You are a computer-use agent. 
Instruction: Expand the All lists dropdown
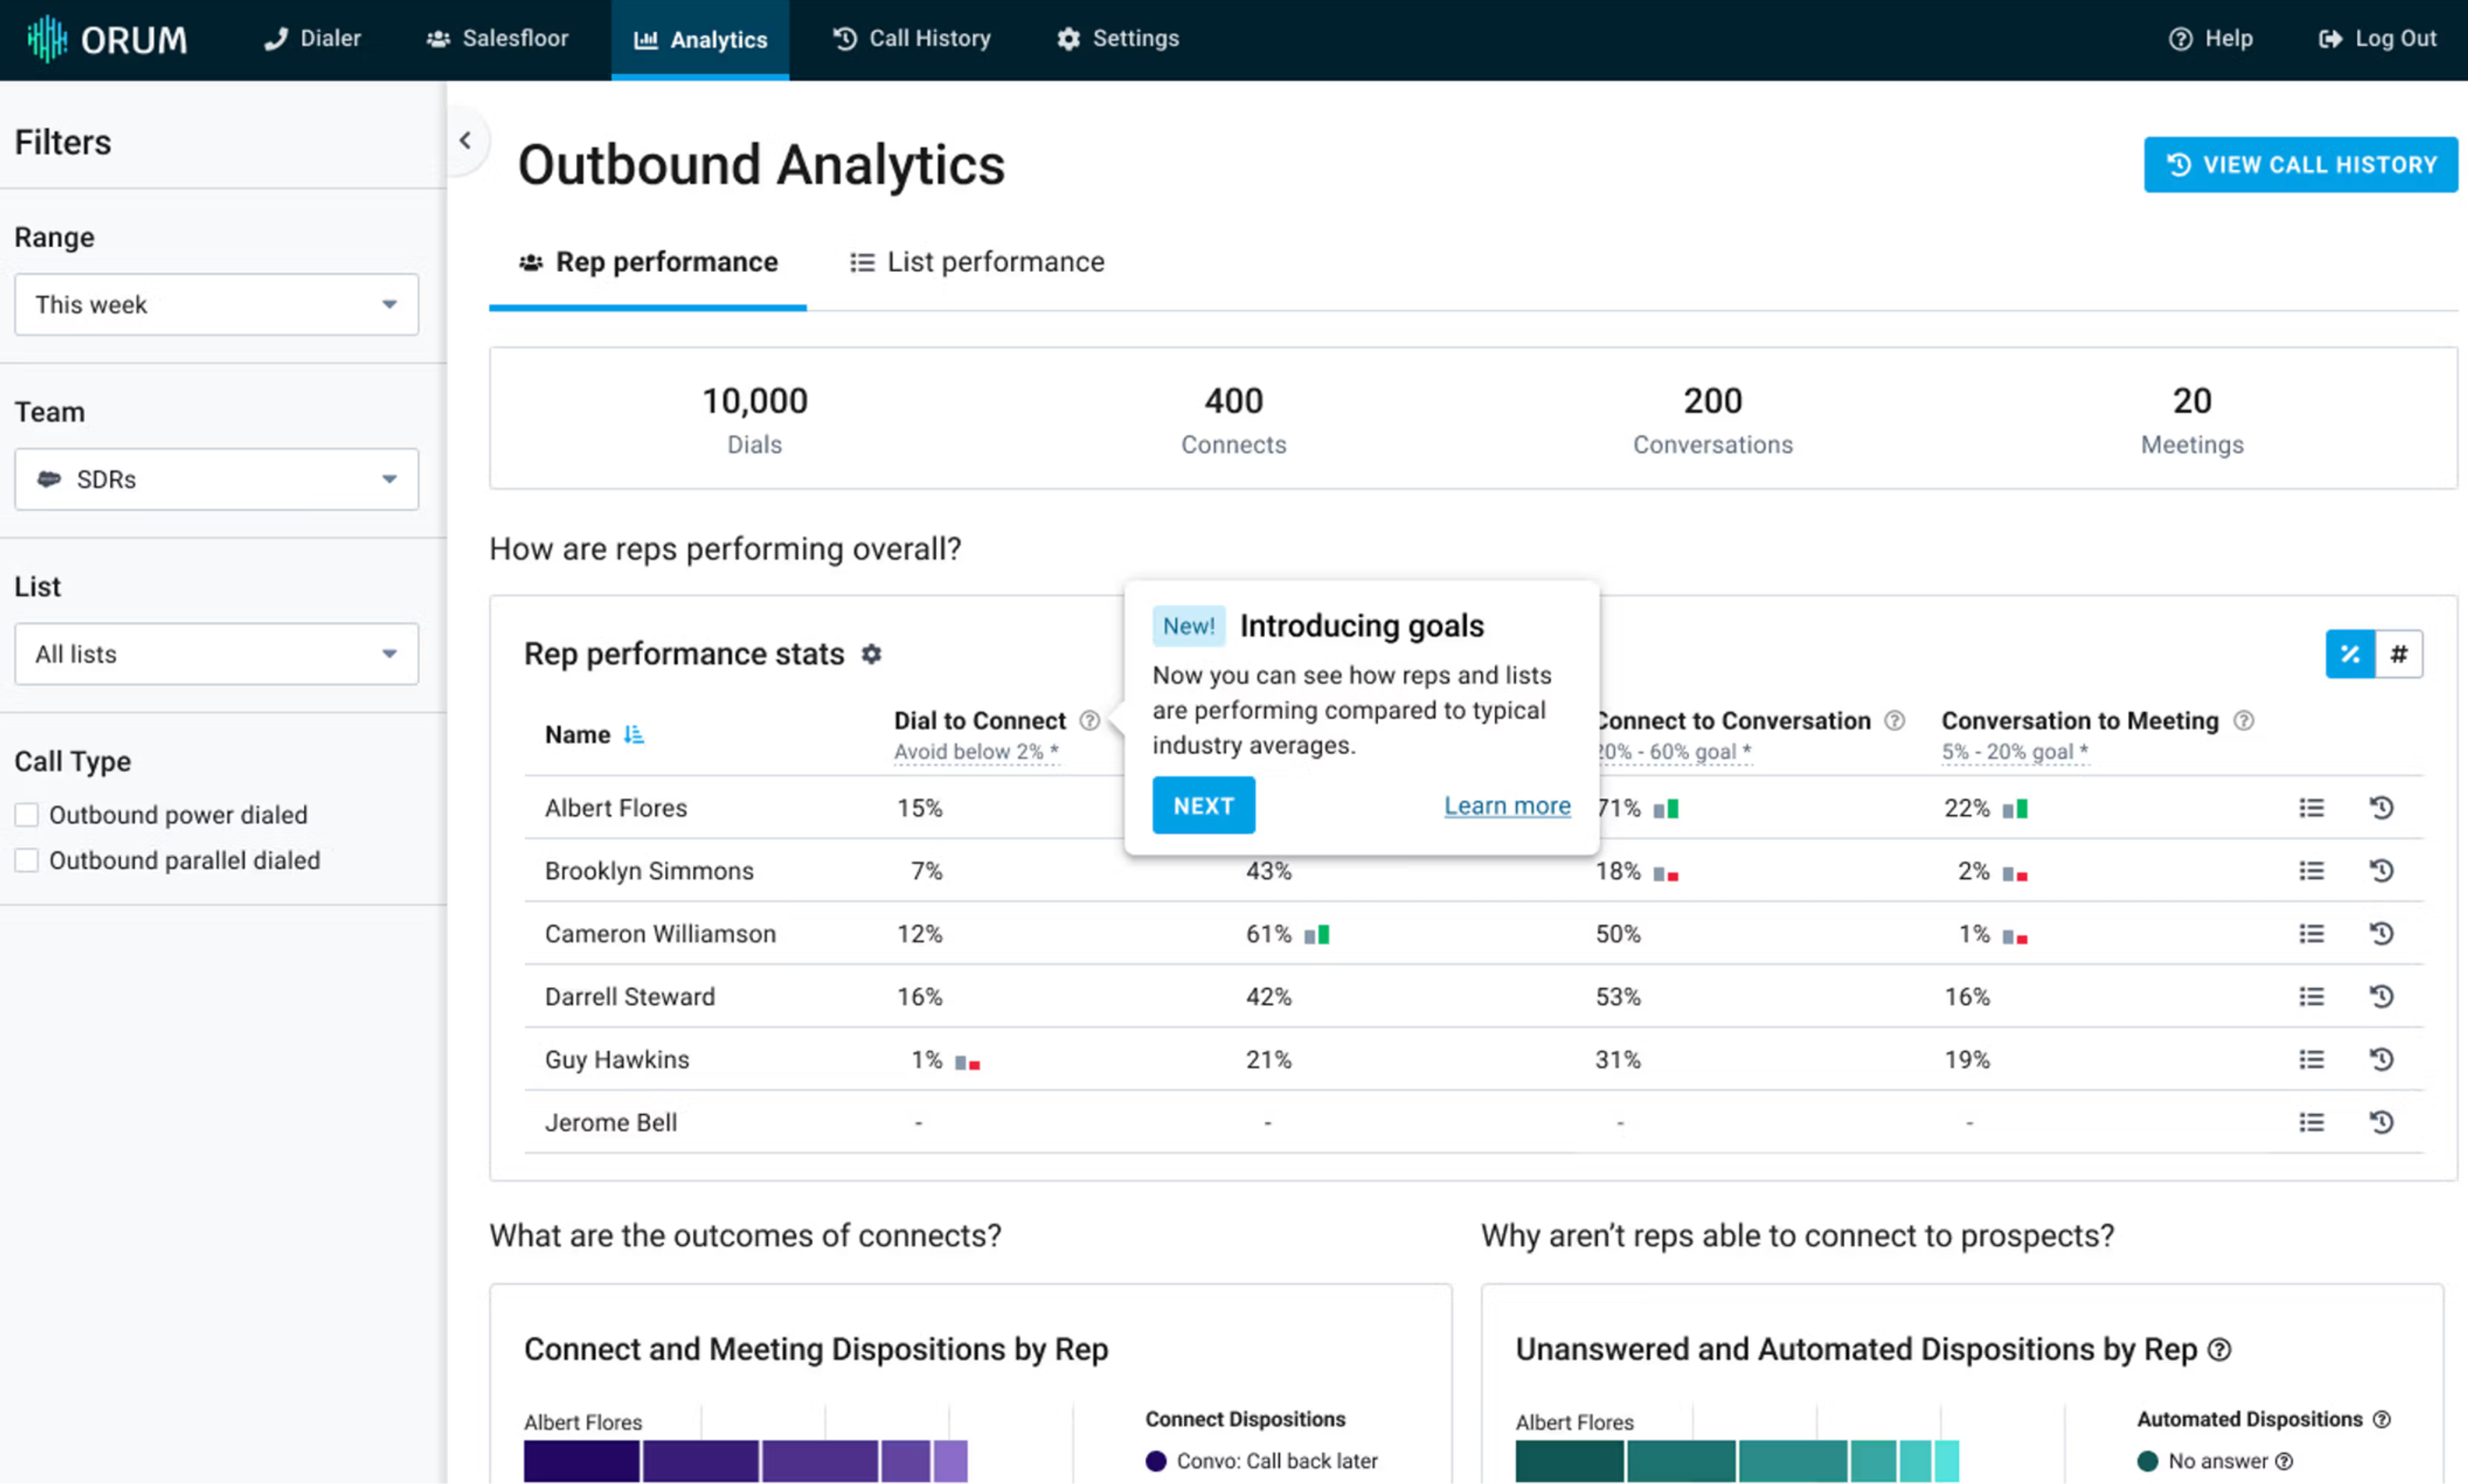click(x=216, y=654)
